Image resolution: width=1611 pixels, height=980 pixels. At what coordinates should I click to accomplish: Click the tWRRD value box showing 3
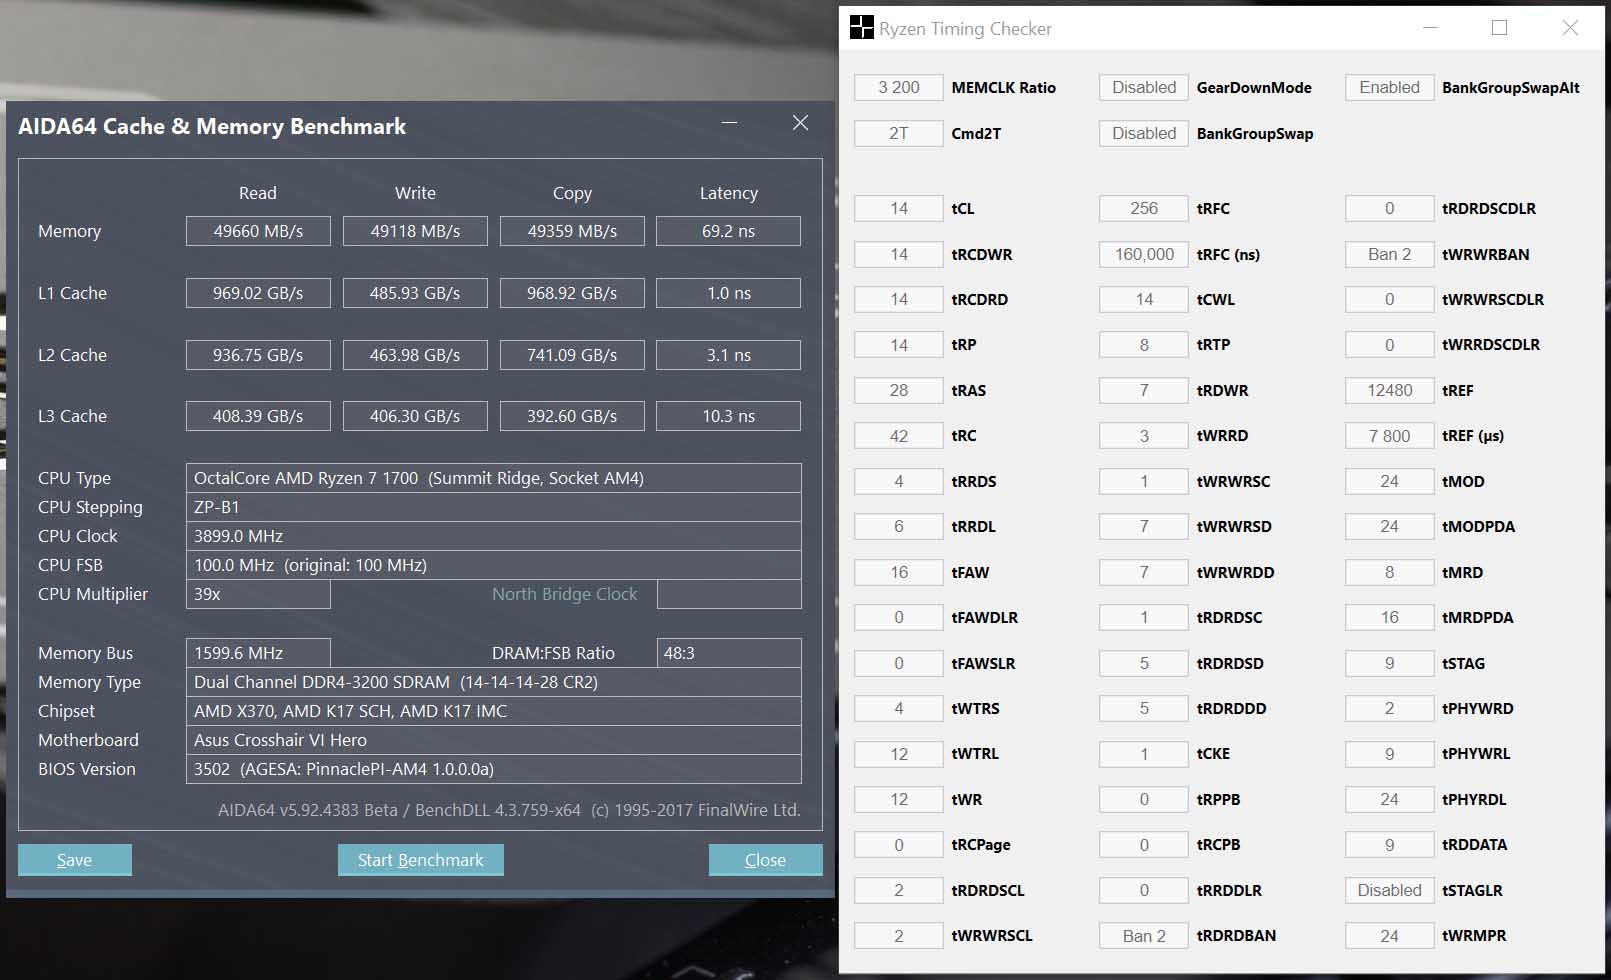[1144, 436]
